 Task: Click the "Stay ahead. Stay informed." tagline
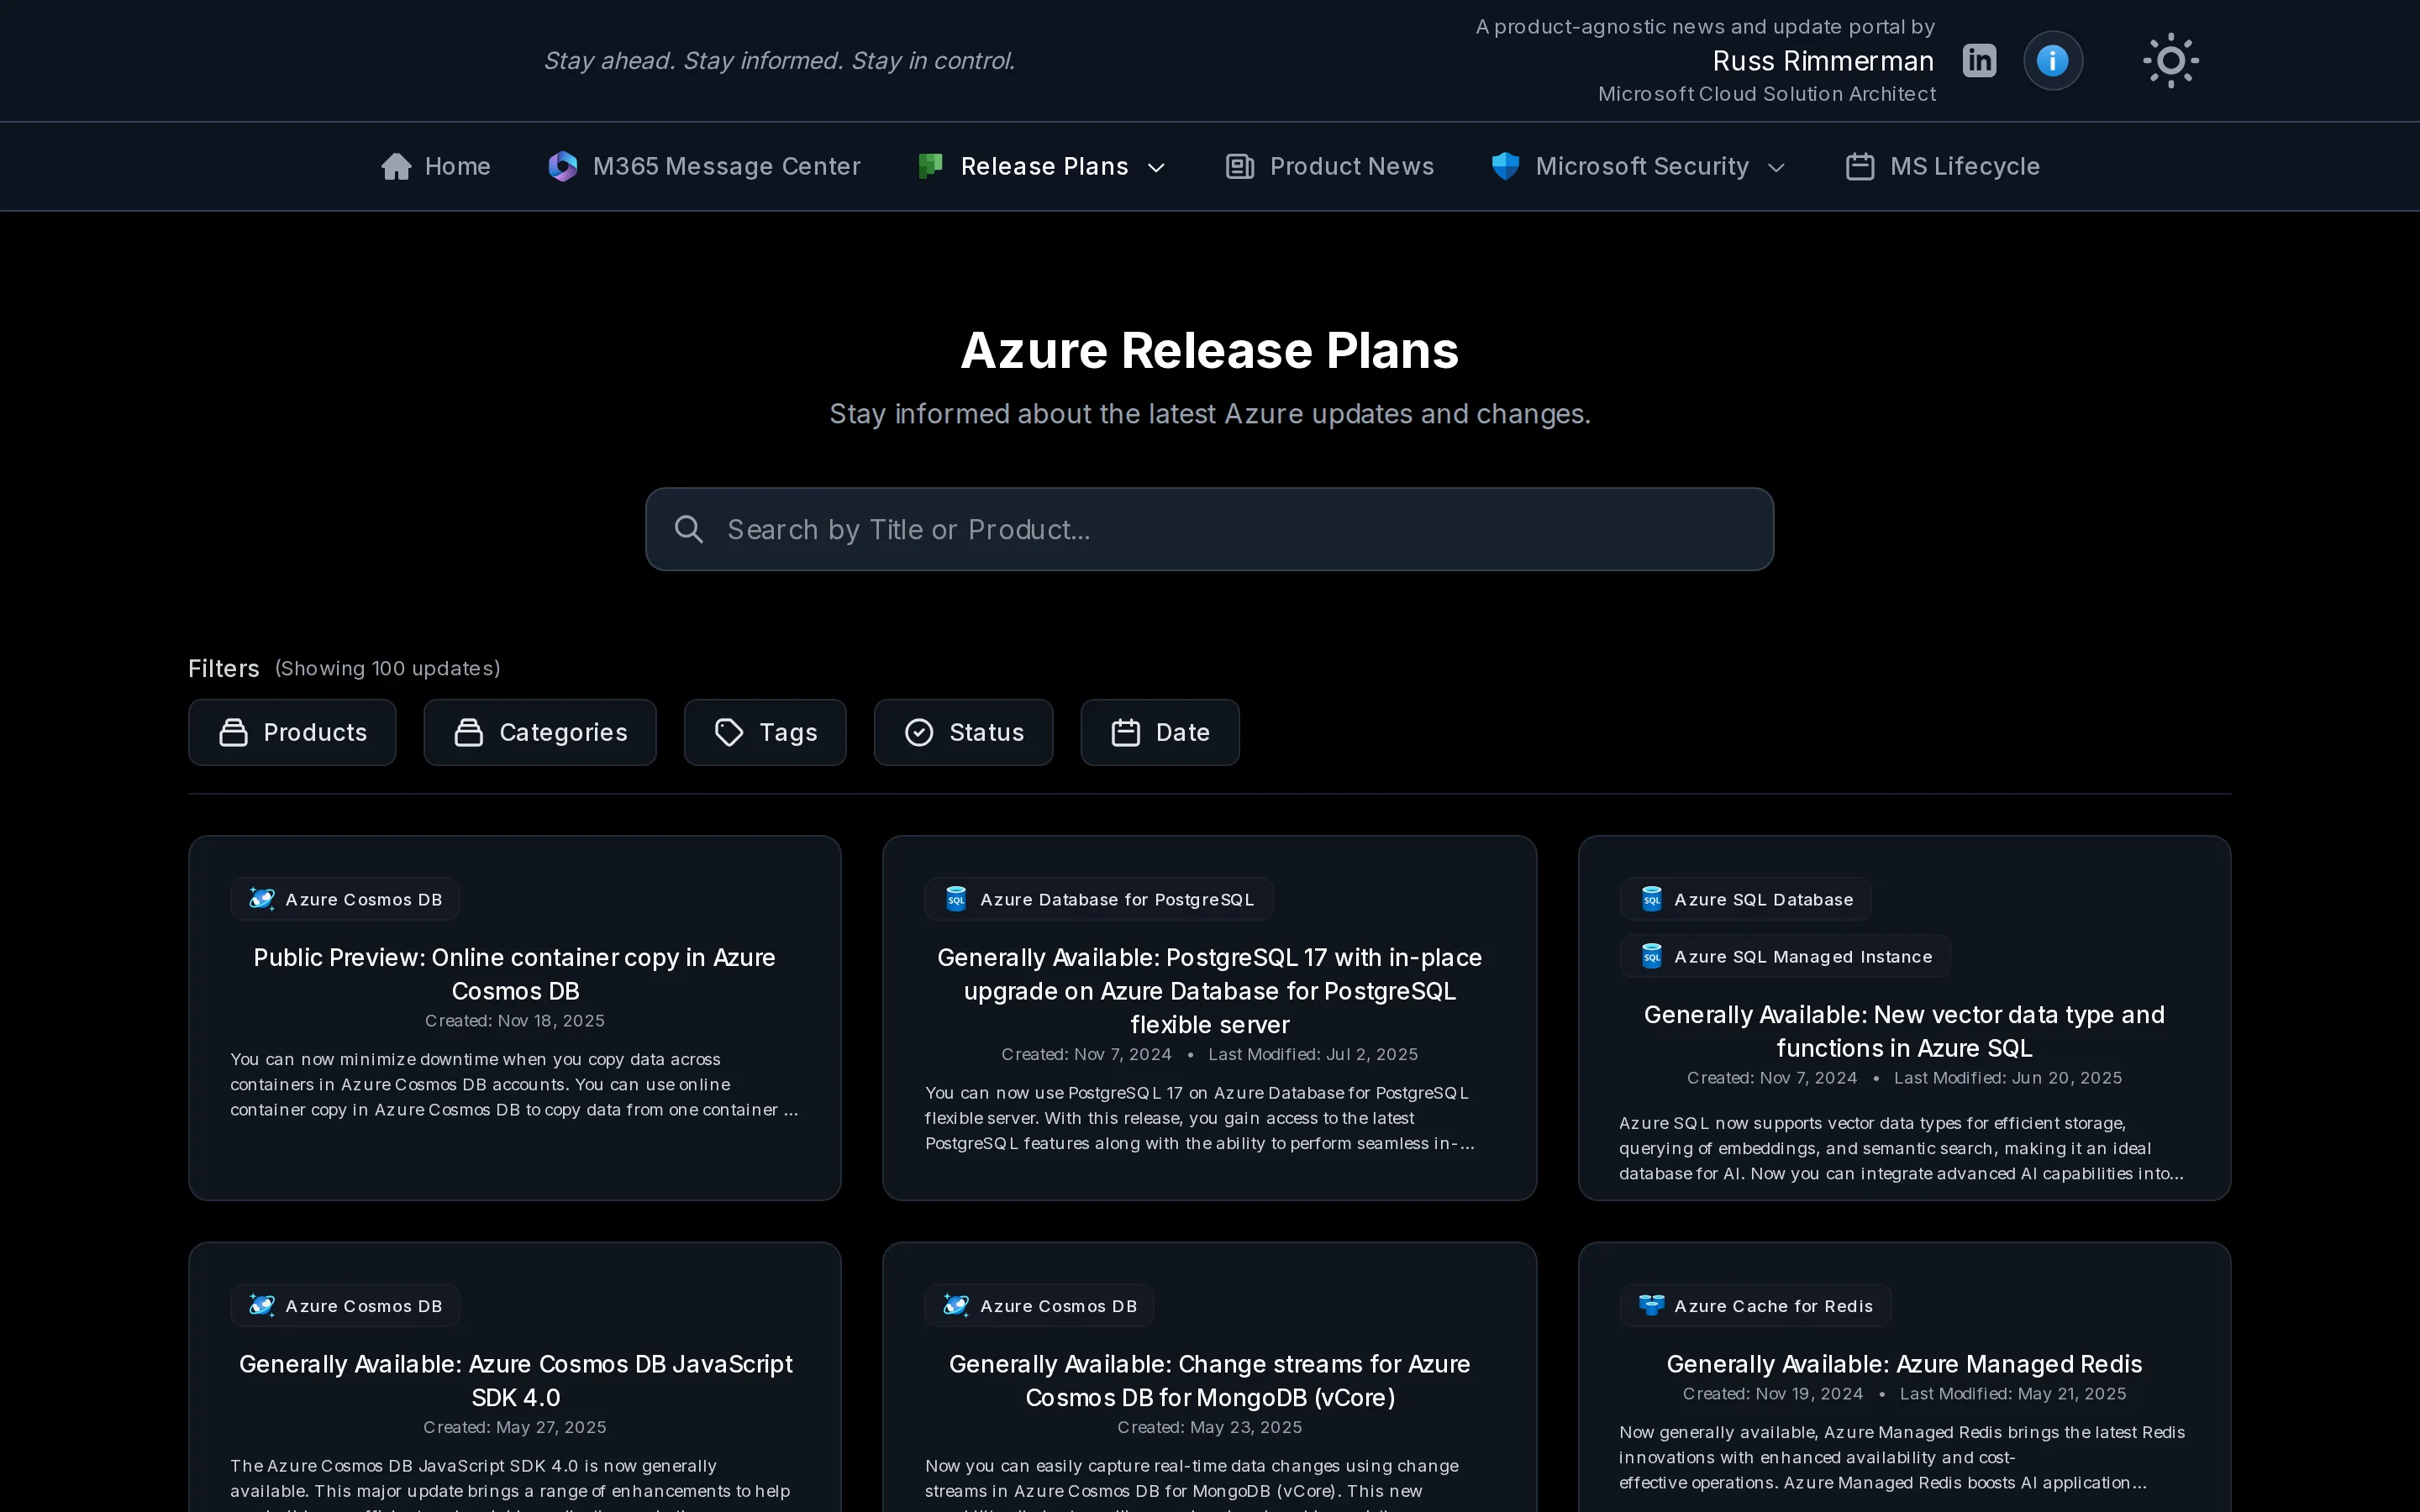coord(779,61)
